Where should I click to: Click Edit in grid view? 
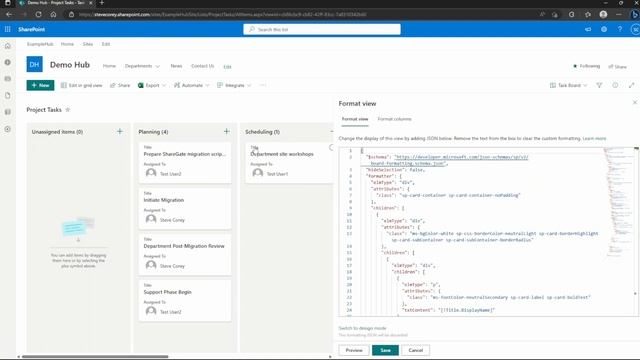point(82,85)
